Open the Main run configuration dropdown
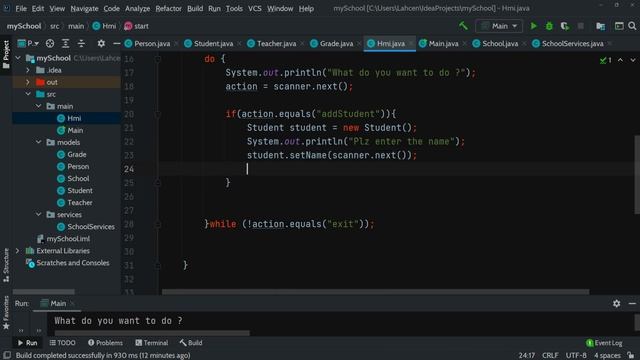Screen dimensions: 640x360 [x=499, y=26]
